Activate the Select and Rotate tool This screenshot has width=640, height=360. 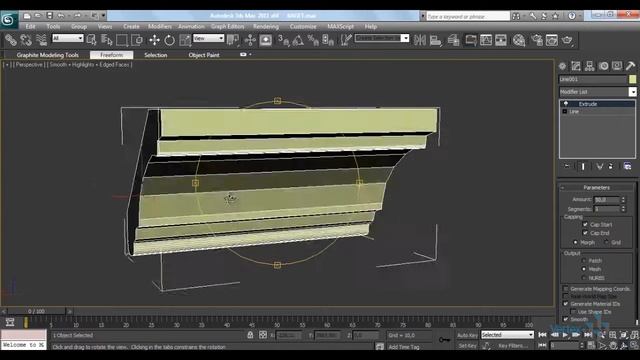[x=169, y=40]
